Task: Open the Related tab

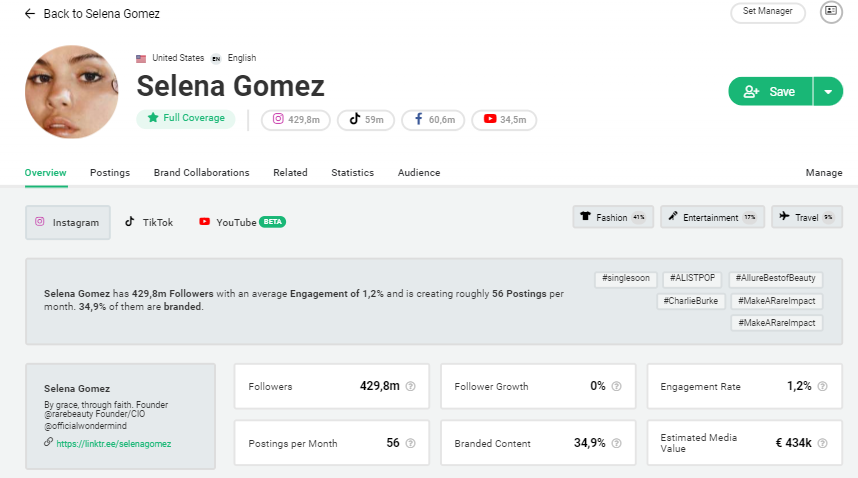Action: pos(290,172)
